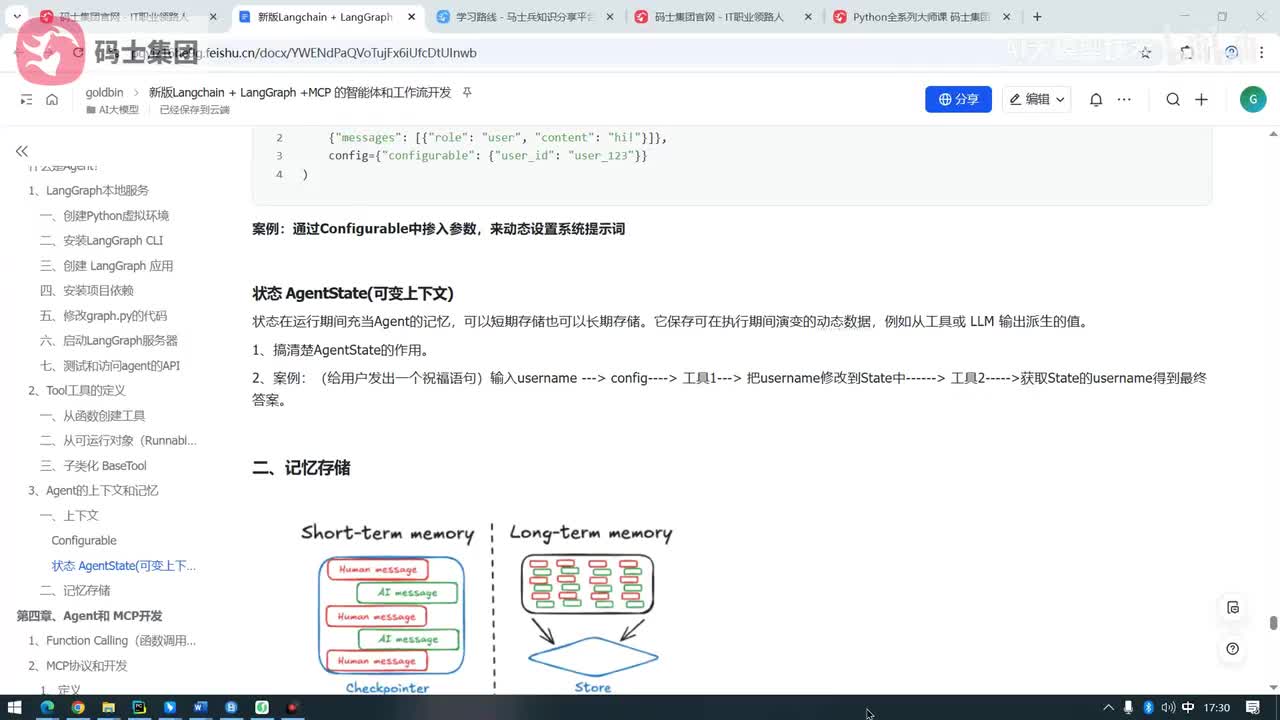This screenshot has width=1280, height=720.
Task: Close the 学习路线 tab
Action: click(x=609, y=17)
